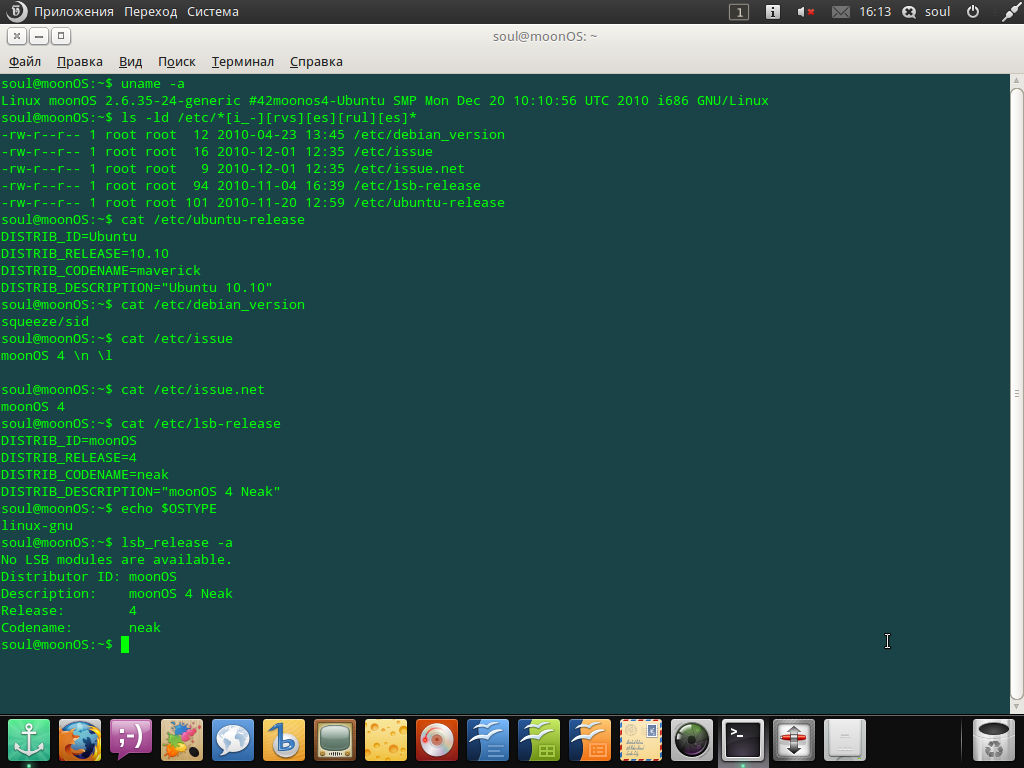Open the airmail envelope mail app

[641, 740]
